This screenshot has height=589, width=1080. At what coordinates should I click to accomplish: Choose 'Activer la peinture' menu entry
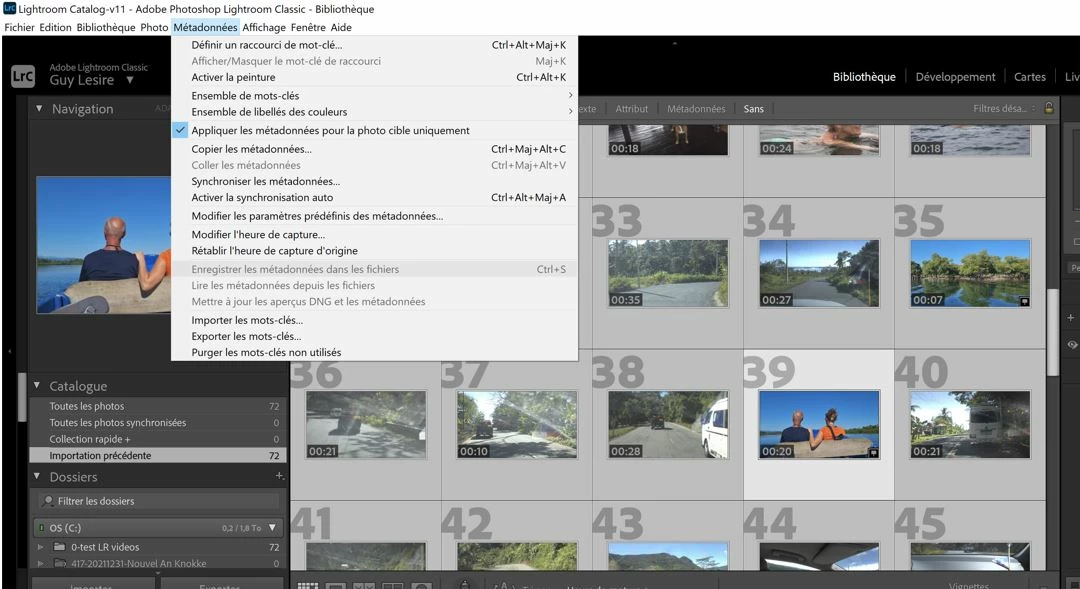click(x=374, y=77)
